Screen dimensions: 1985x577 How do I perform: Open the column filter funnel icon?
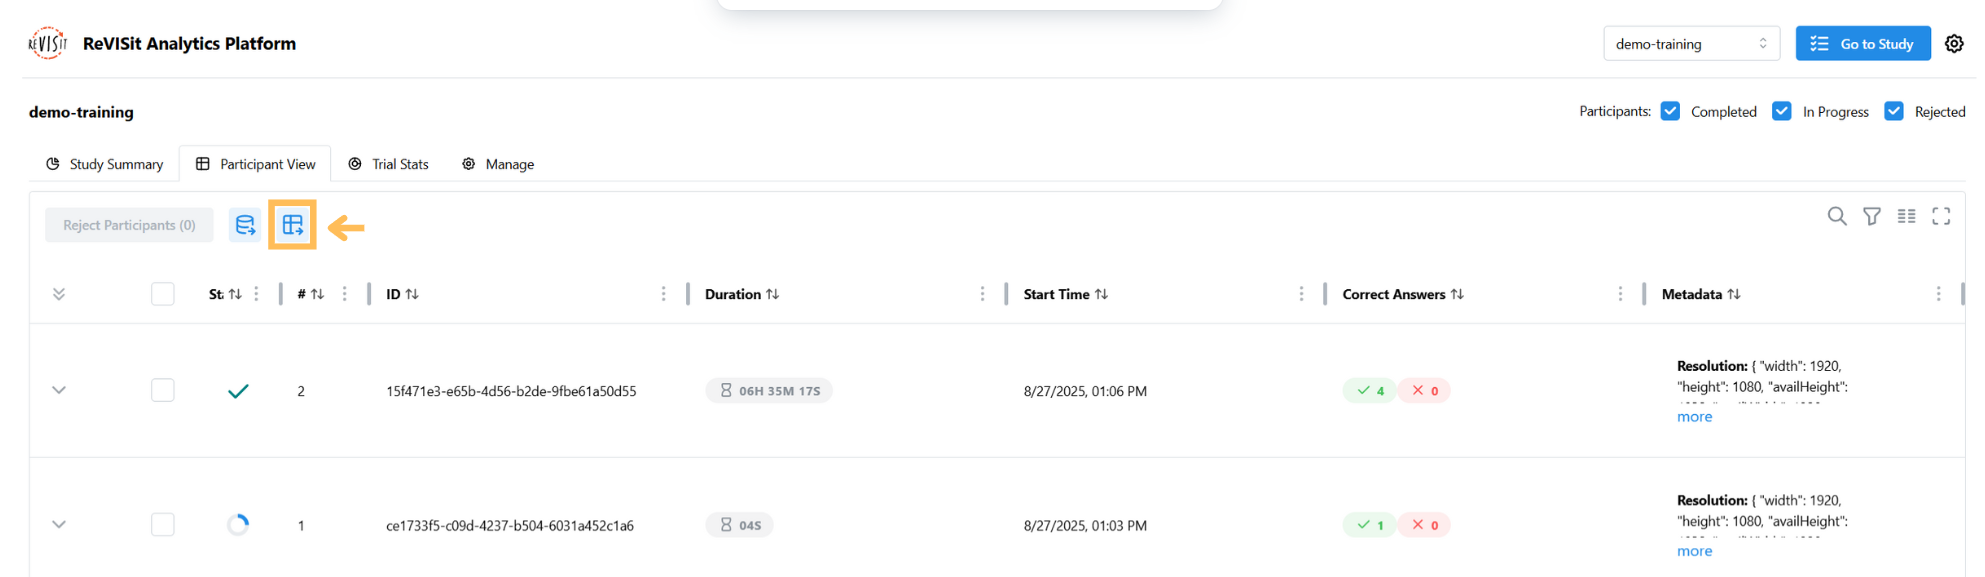click(1871, 216)
